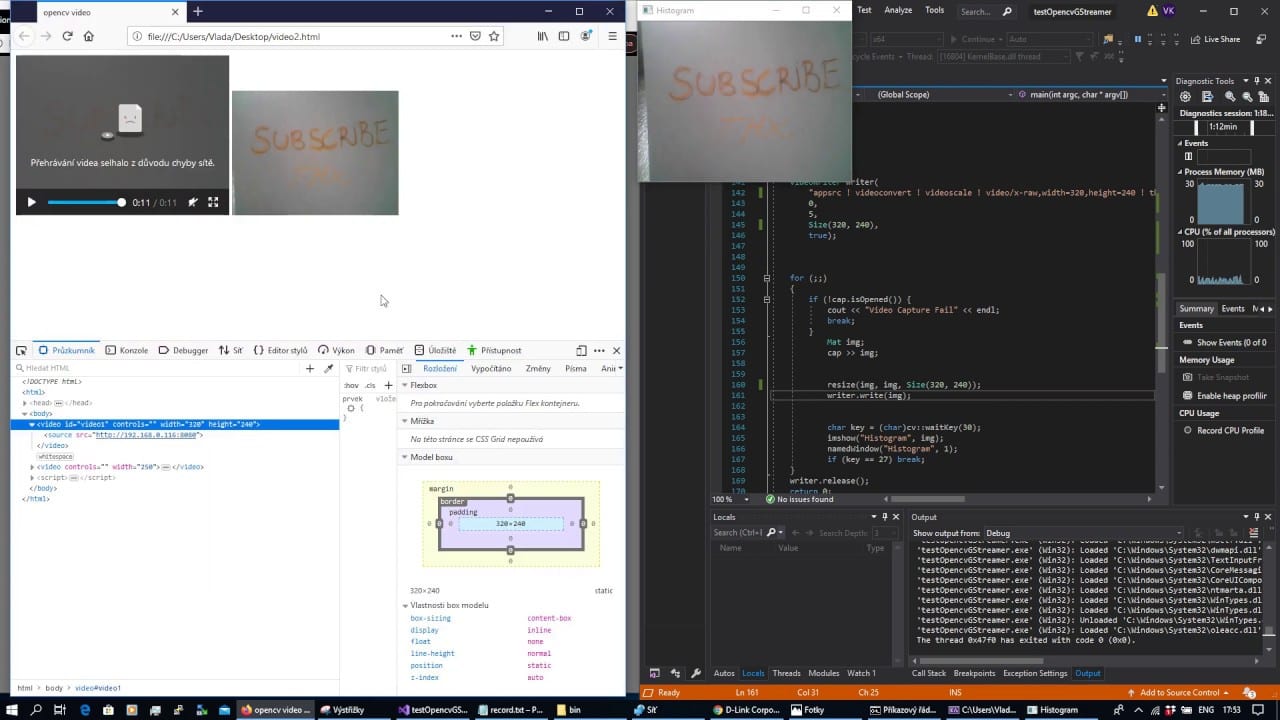Collapse the Flexbox section

[x=405, y=385]
